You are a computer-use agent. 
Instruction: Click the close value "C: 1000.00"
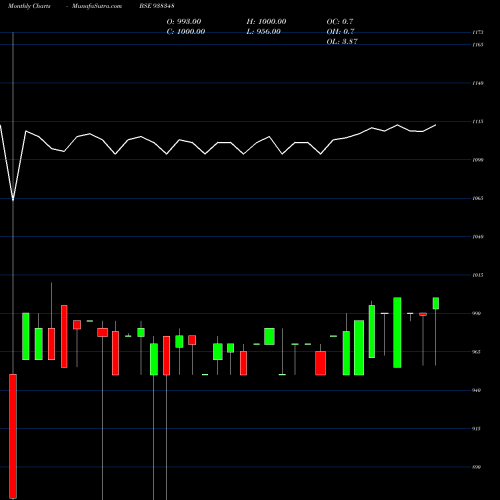(186, 31)
